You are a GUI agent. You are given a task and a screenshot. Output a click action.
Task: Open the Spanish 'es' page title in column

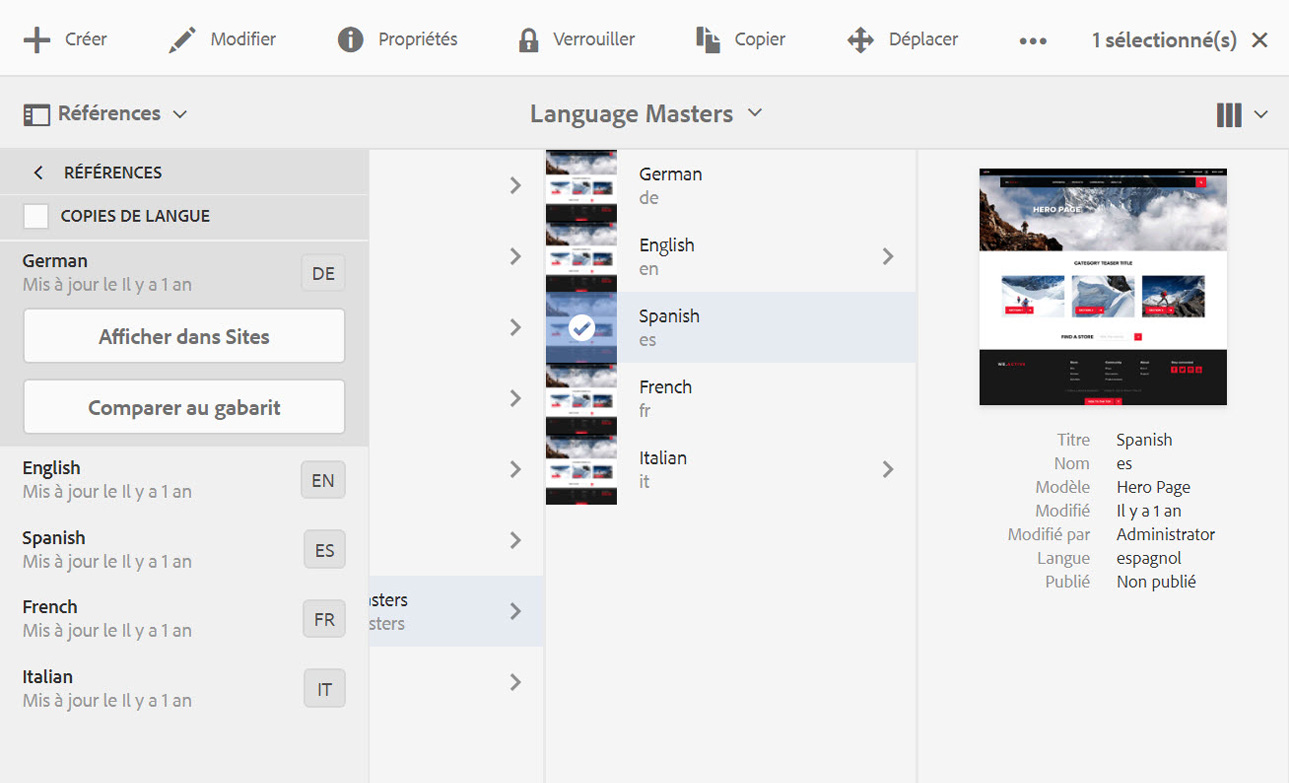[x=669, y=316]
